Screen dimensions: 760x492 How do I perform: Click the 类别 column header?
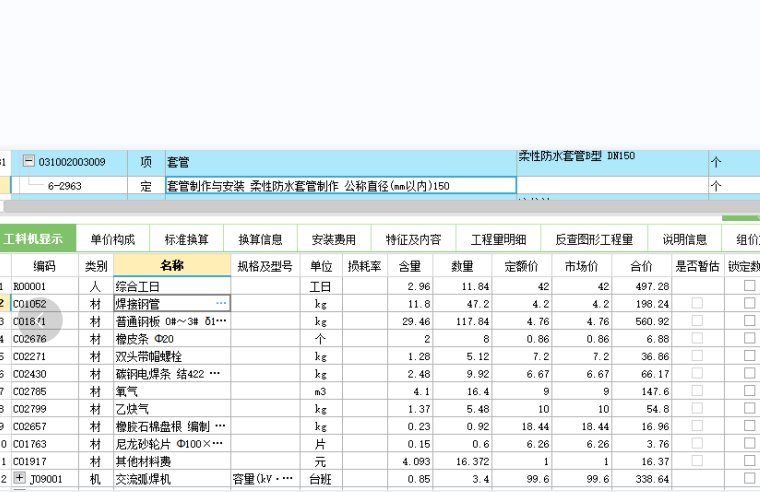(x=96, y=266)
